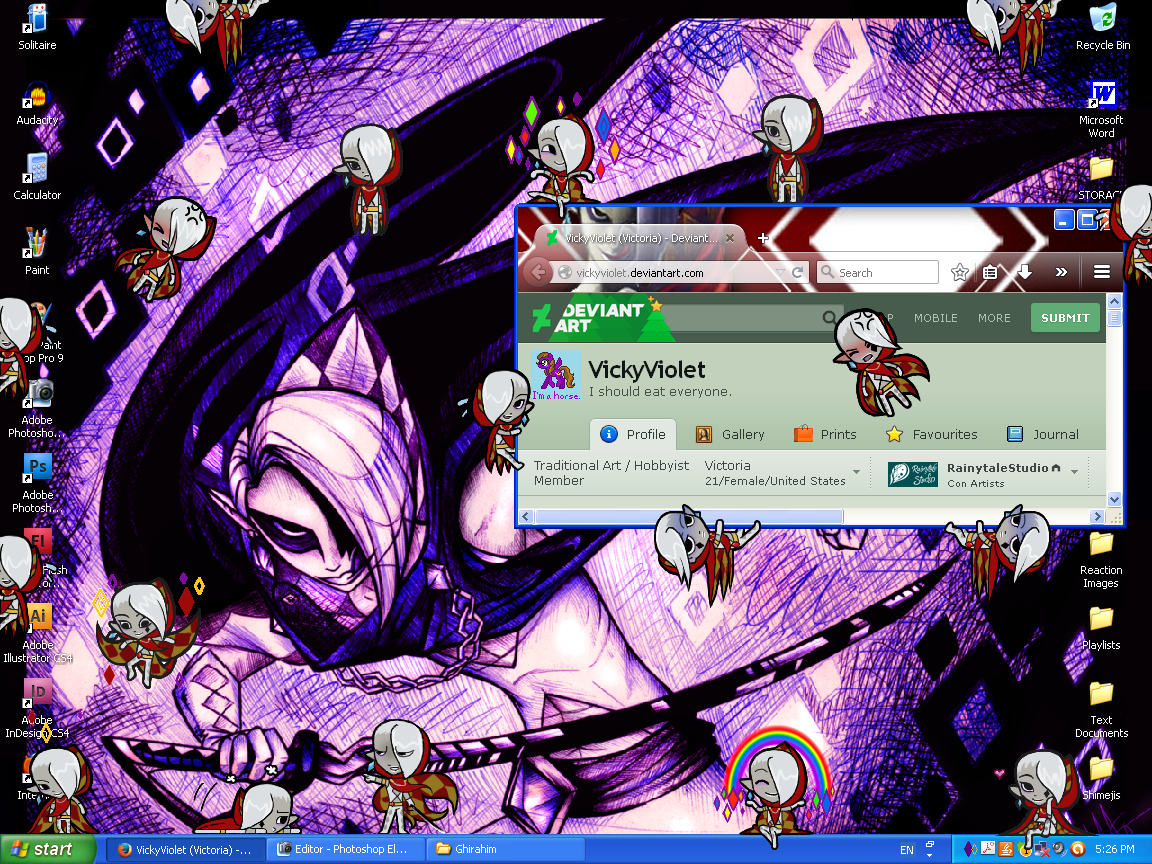This screenshot has height=864, width=1152.
Task: Click the reload page icon
Action: pos(798,273)
